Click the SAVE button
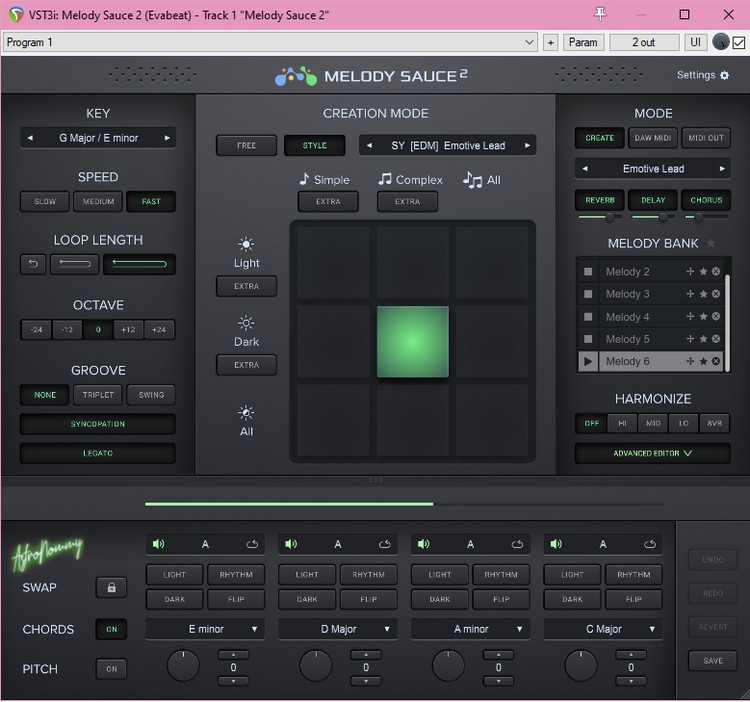Image resolution: width=750 pixels, height=702 pixels. click(713, 661)
